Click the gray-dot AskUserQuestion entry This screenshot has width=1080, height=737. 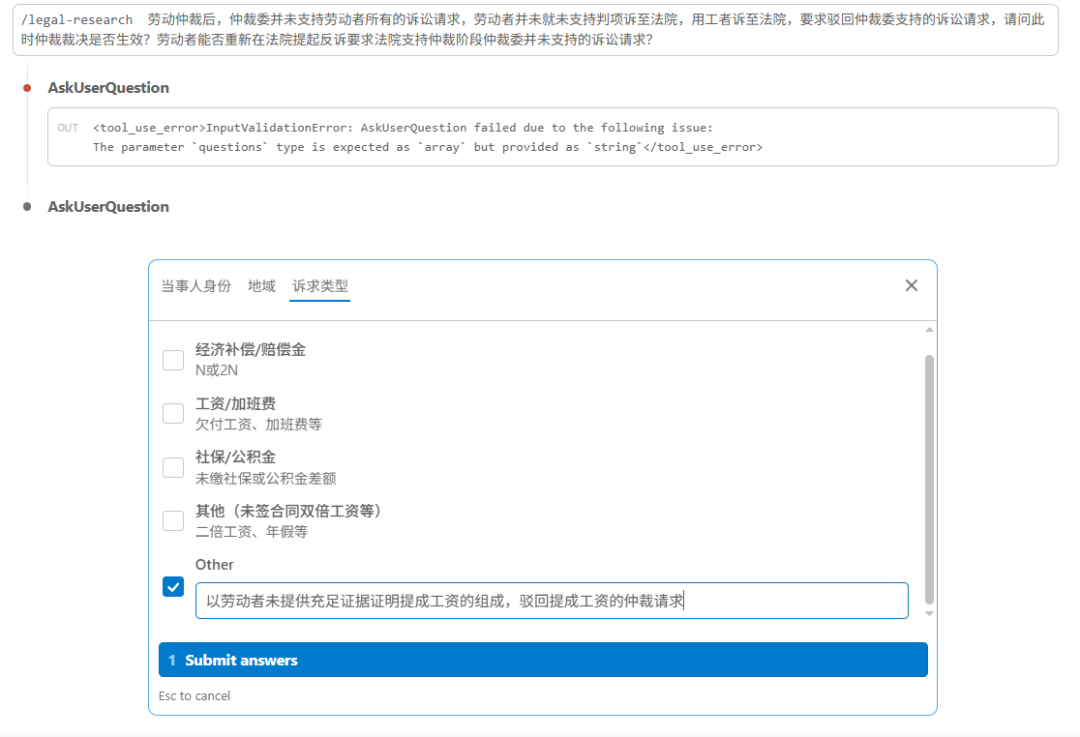[x=108, y=207]
